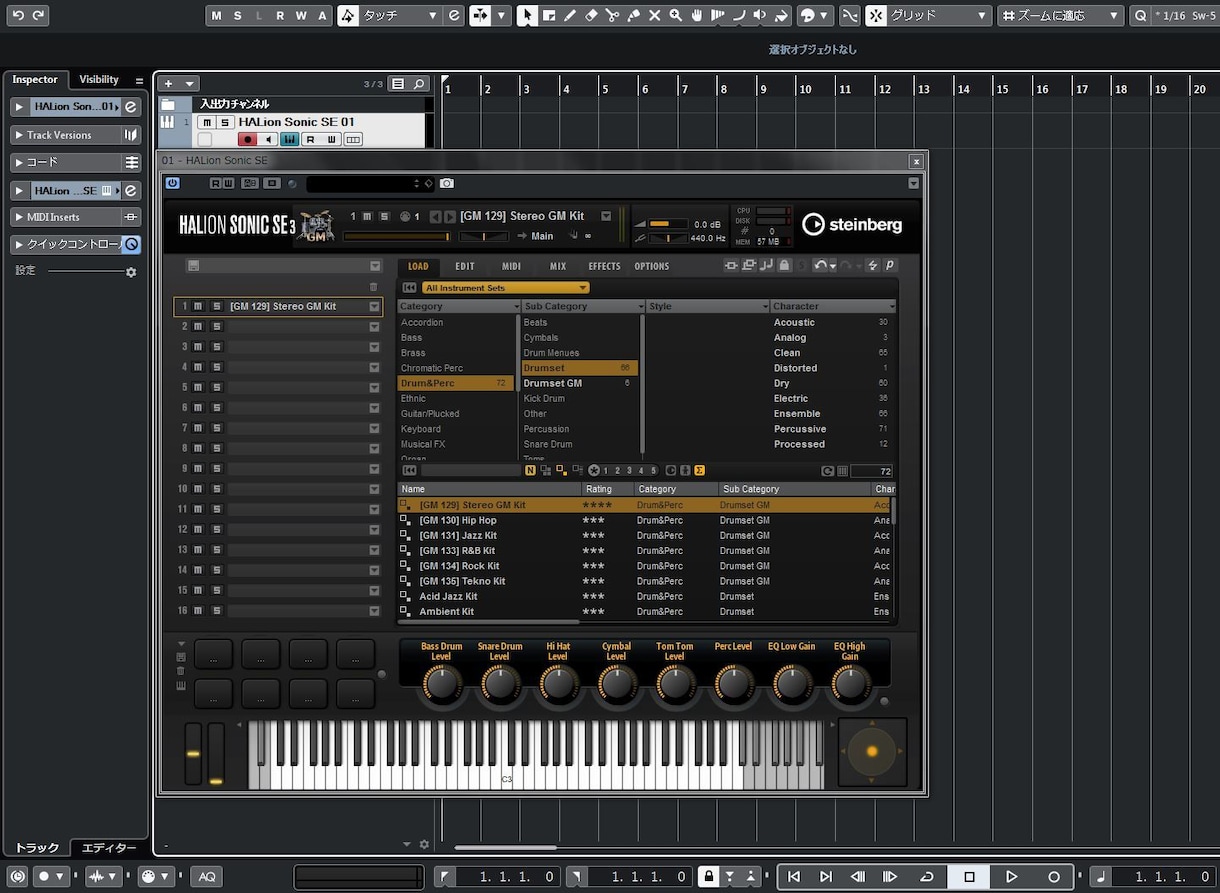Mute the HALion Sonic SE 01 track
The width and height of the screenshot is (1220, 893).
point(207,122)
